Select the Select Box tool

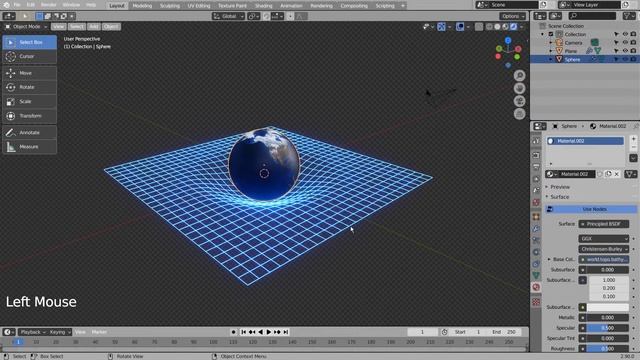(29, 42)
